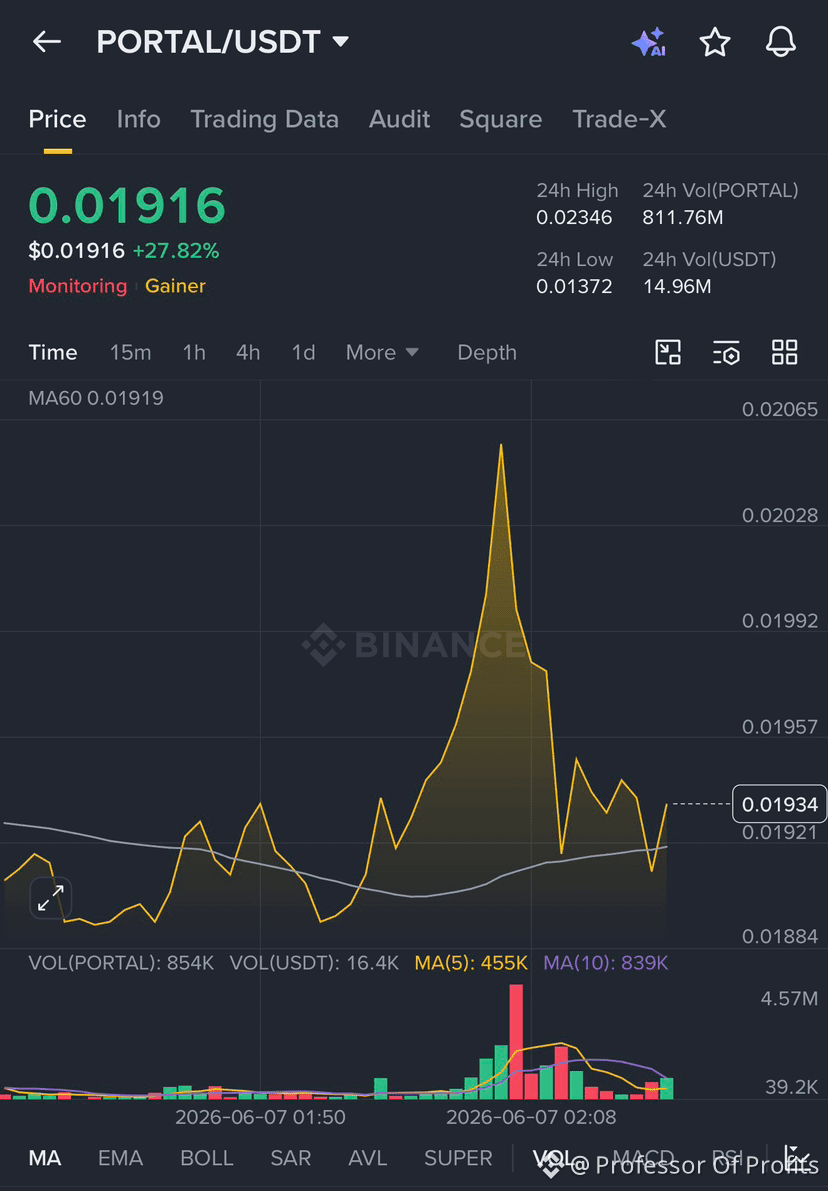Click the 0.02065 price axis label
Image resolution: width=828 pixels, height=1191 pixels.
779,409
